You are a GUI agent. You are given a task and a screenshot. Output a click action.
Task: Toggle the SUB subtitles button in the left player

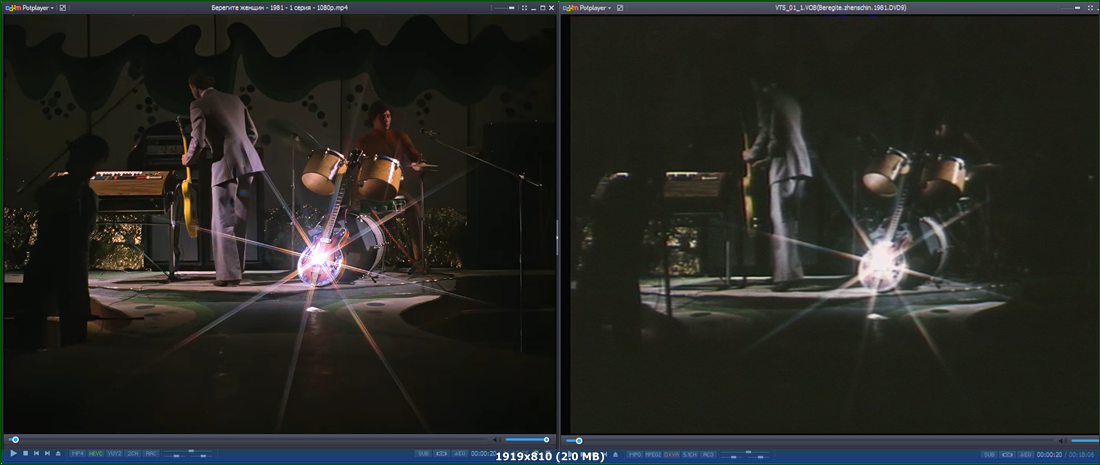coord(423,454)
